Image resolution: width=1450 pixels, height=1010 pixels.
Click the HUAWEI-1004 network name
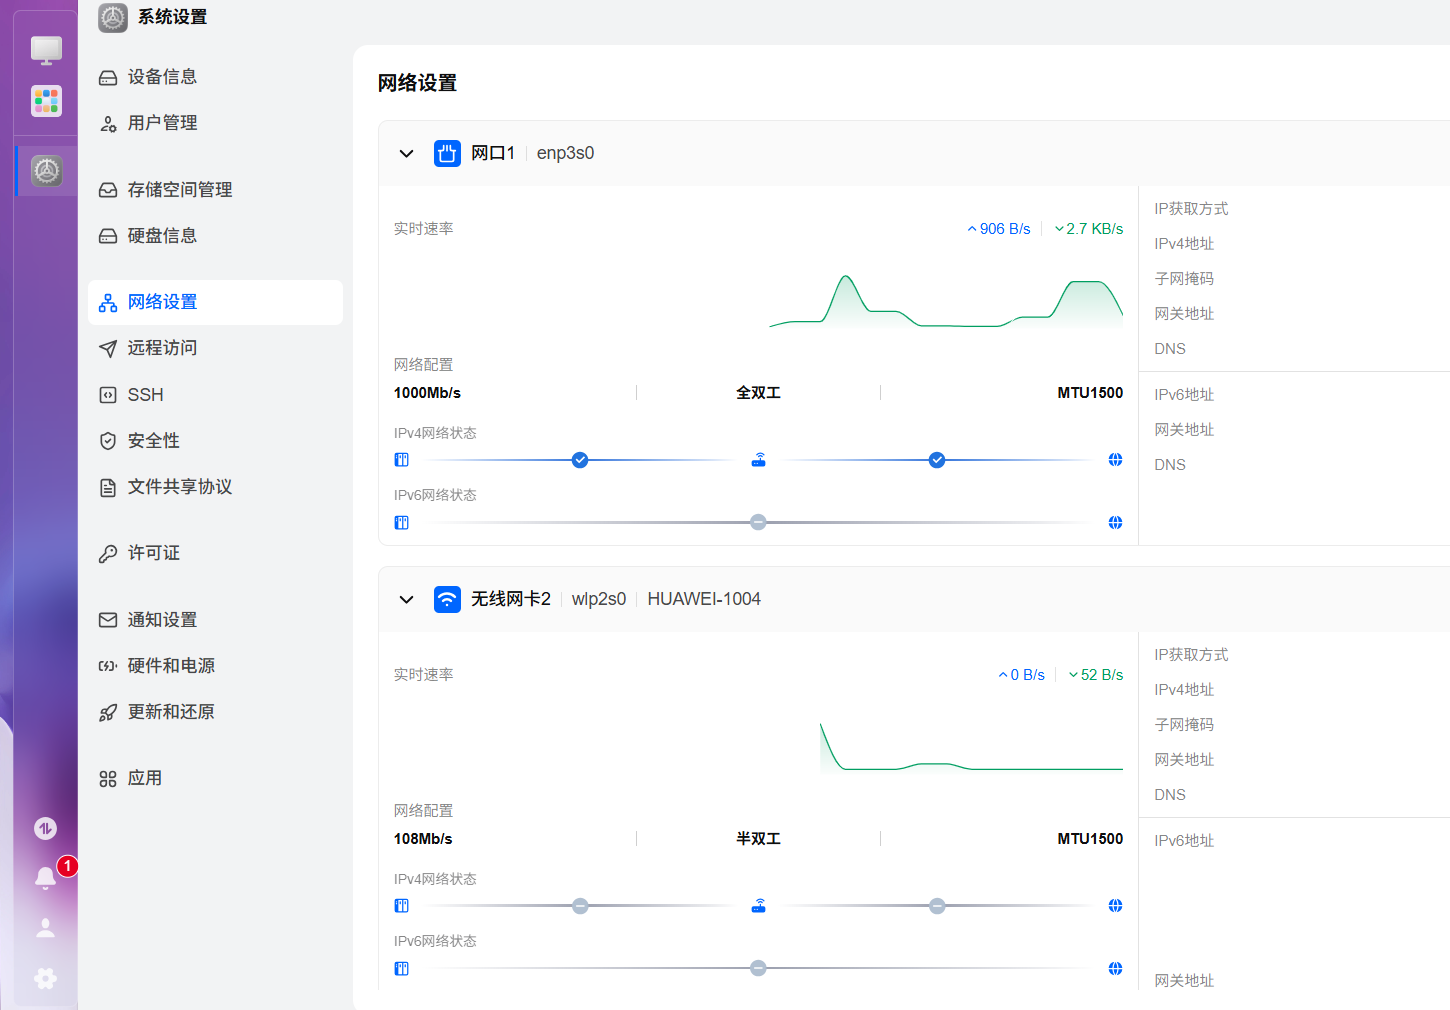pos(704,599)
